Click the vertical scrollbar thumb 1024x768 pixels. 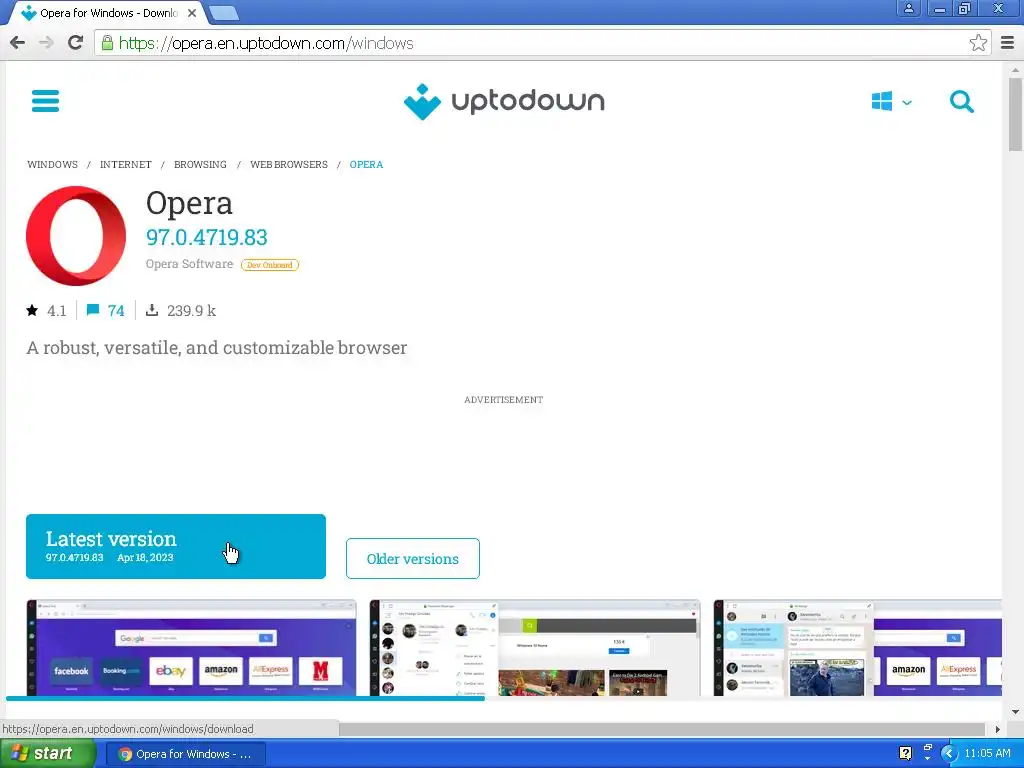1016,114
